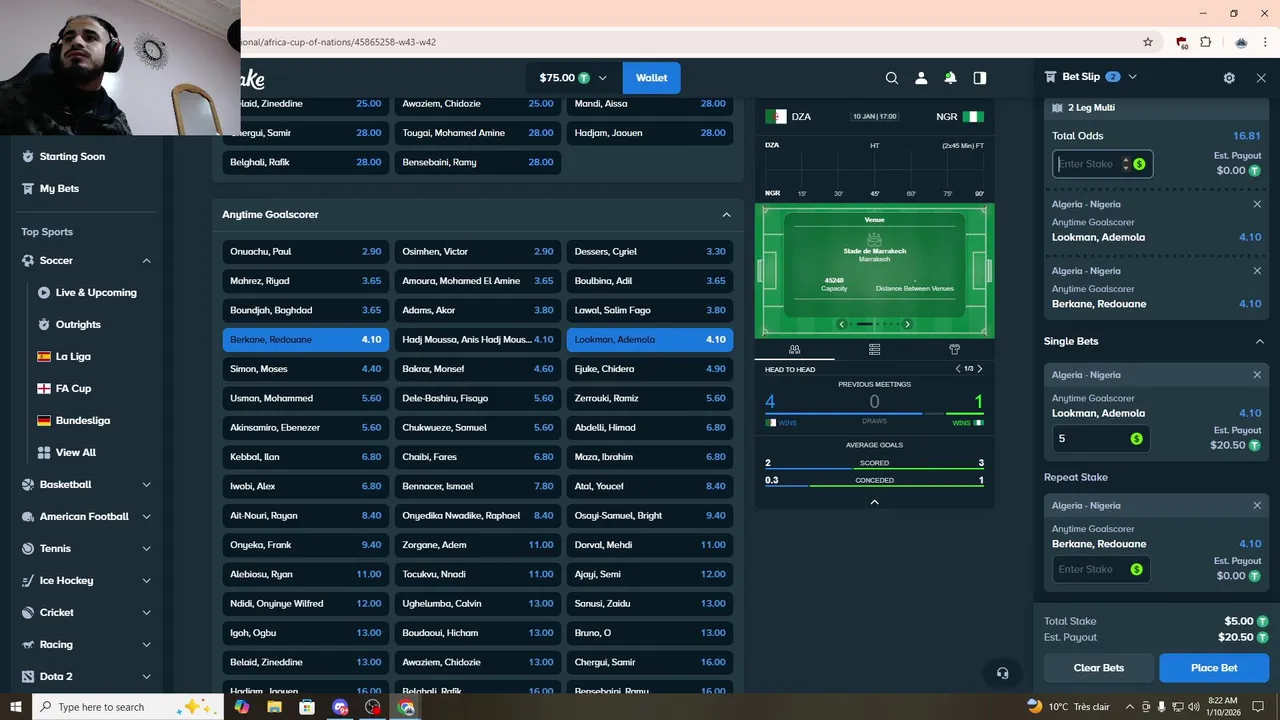The height and width of the screenshot is (720, 1280).
Task: Edit the Lookman single stake field
Action: 1100,438
